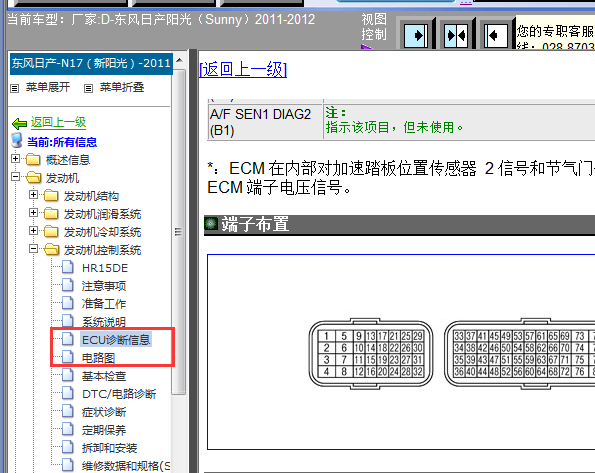
Task: Click the left ECM connector terminal diagram
Action: (x=371, y=354)
